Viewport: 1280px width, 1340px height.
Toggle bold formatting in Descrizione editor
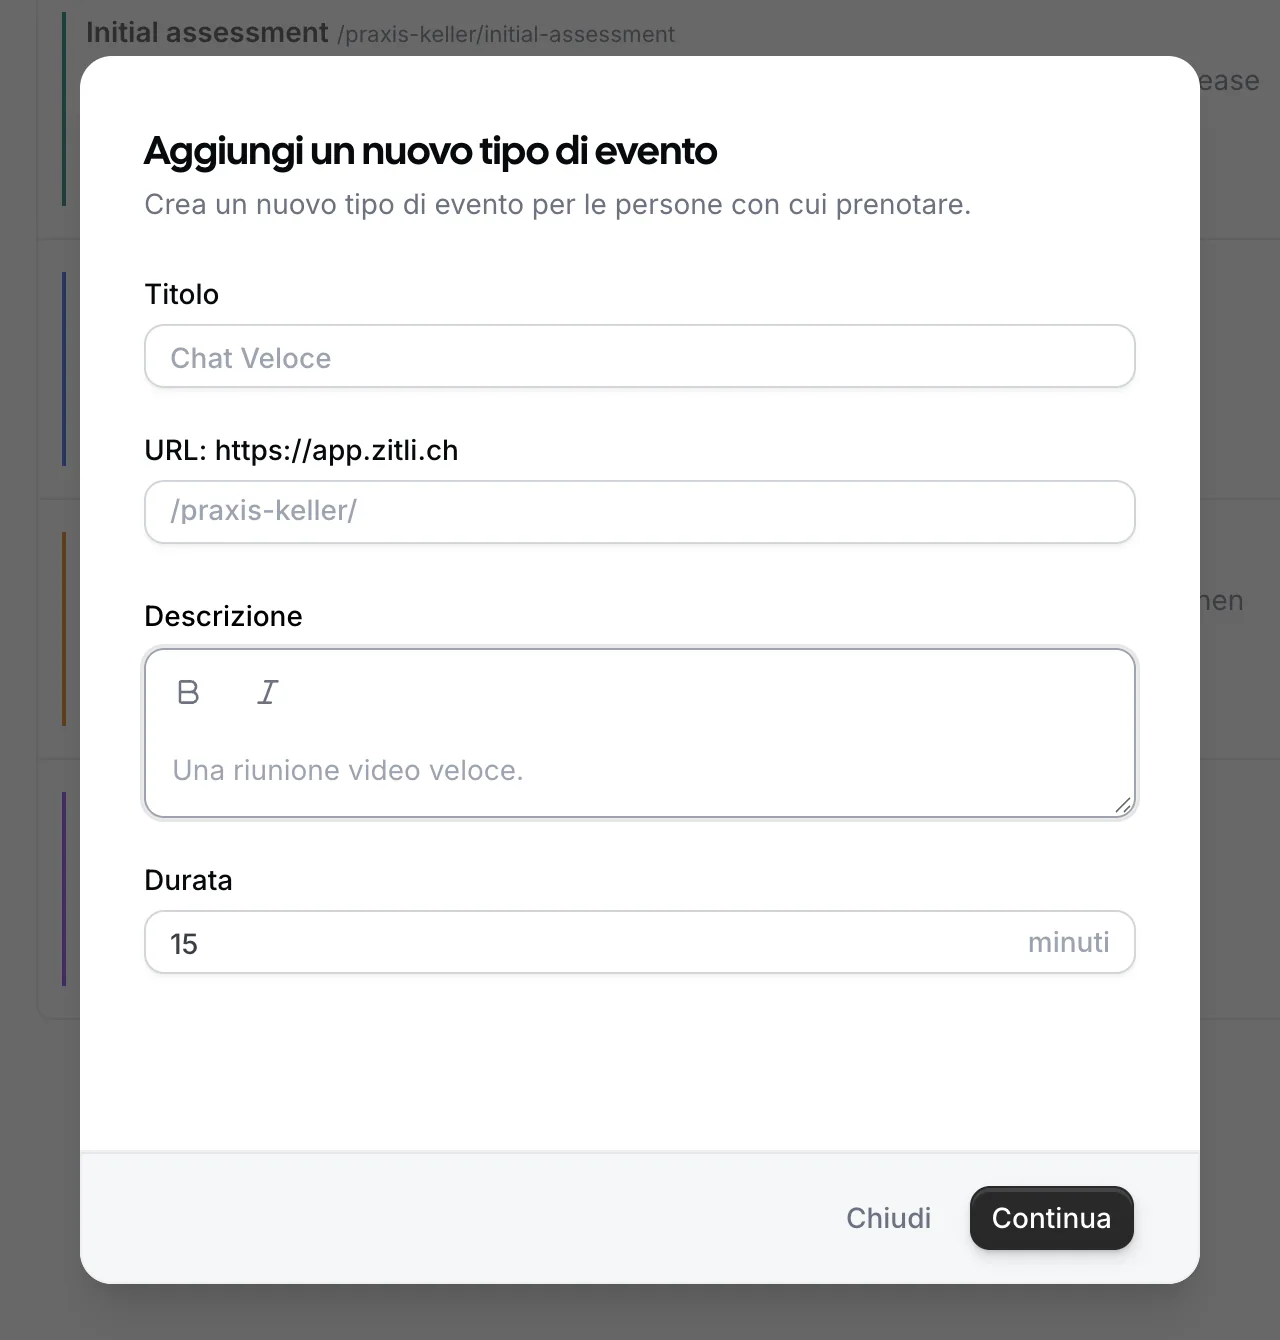pyautogui.click(x=188, y=692)
